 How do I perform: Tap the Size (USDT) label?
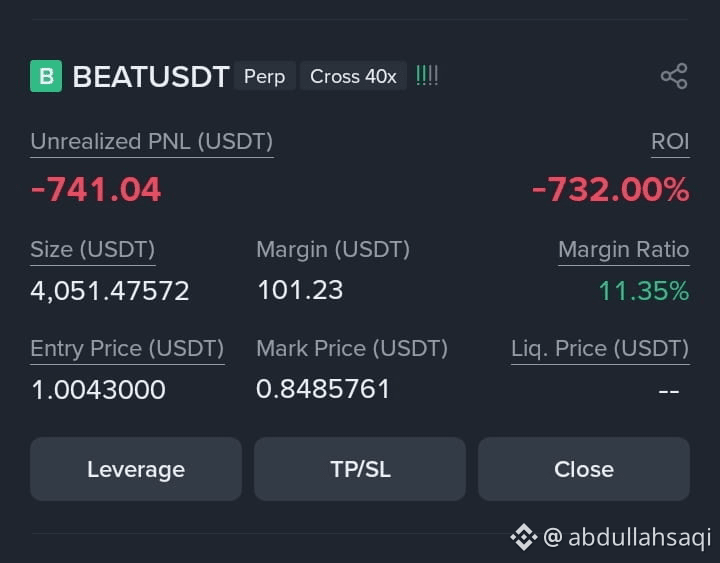(93, 250)
